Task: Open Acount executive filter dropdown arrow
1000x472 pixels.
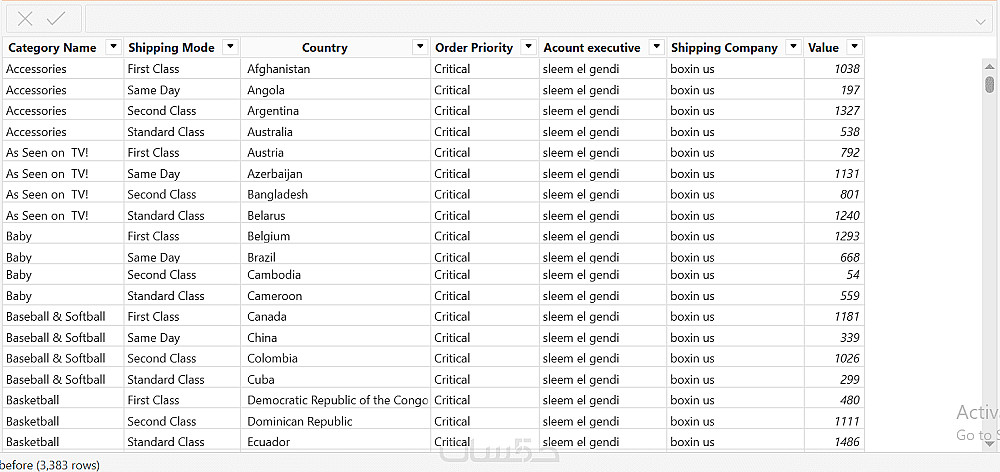Action: [656, 47]
